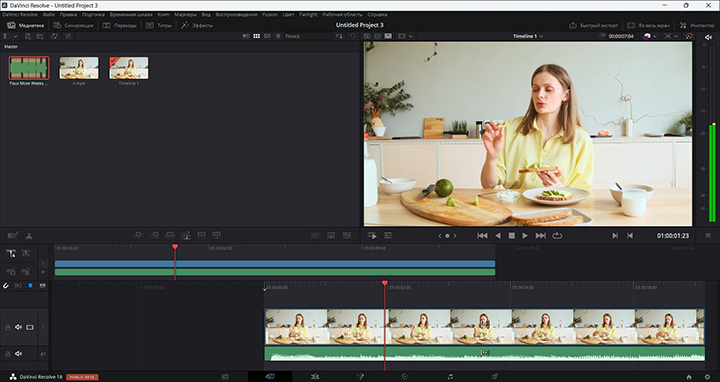Click the blue marker flag icon
Image resolution: width=720 pixels, height=382 pixels.
[x=30, y=286]
